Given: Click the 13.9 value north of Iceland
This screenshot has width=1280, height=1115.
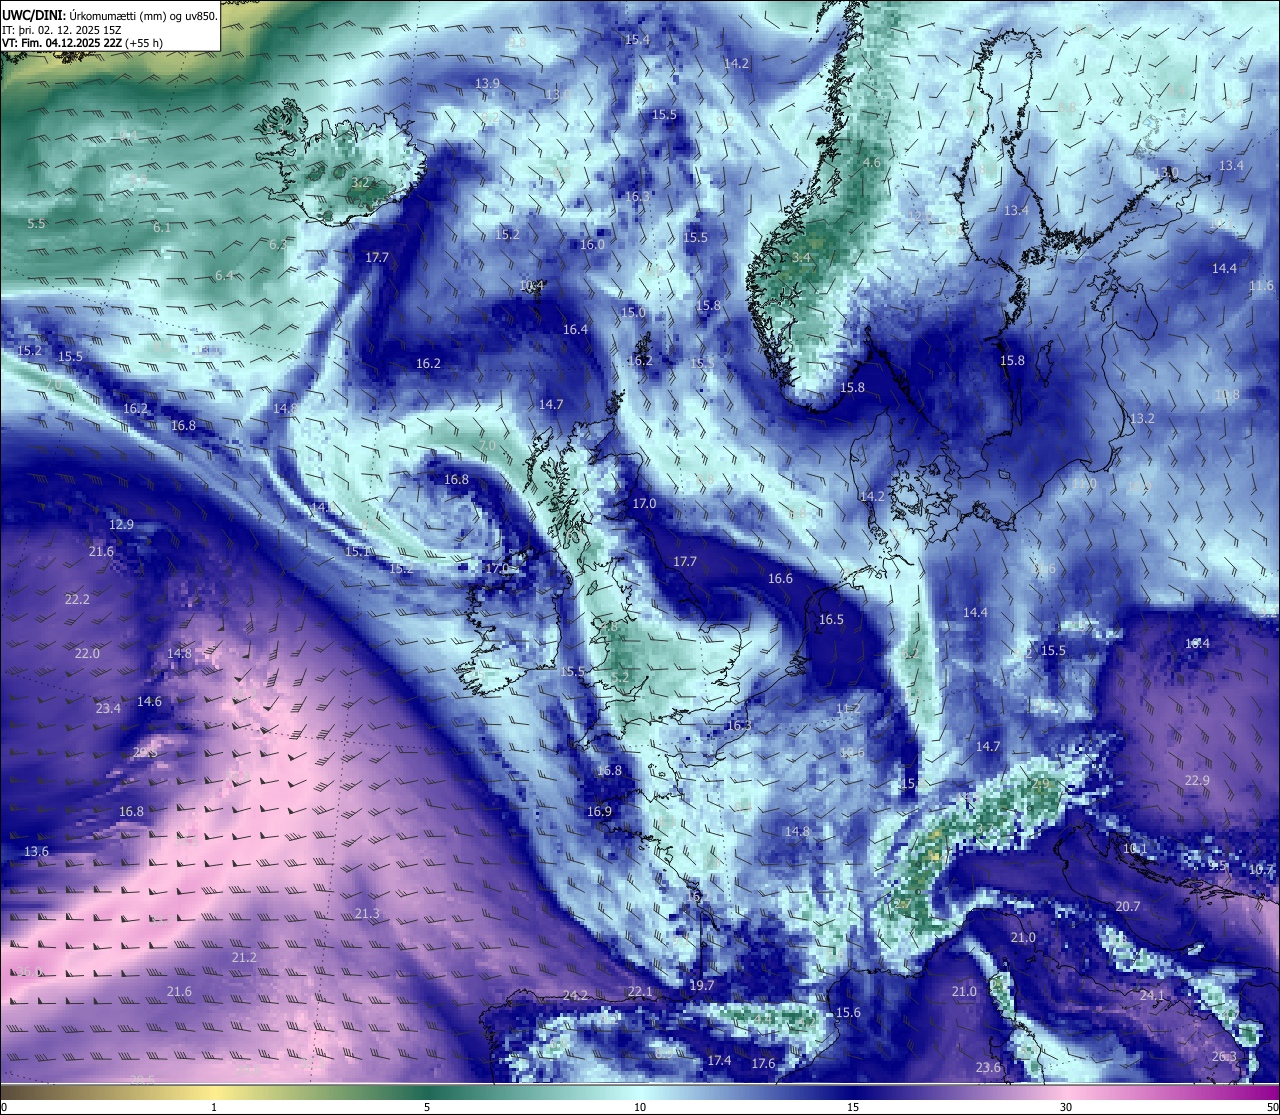Looking at the screenshot, I should [x=488, y=83].
